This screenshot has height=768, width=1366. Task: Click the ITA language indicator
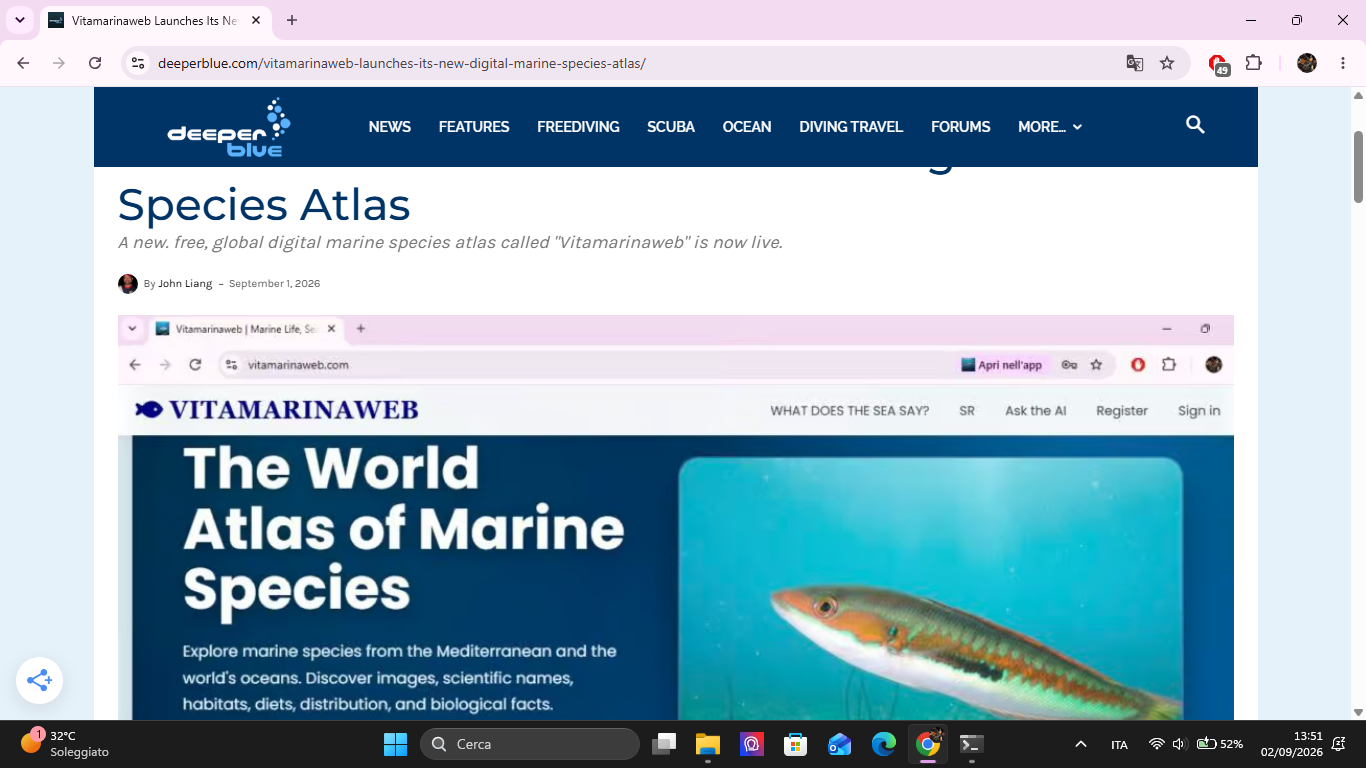pos(1120,744)
